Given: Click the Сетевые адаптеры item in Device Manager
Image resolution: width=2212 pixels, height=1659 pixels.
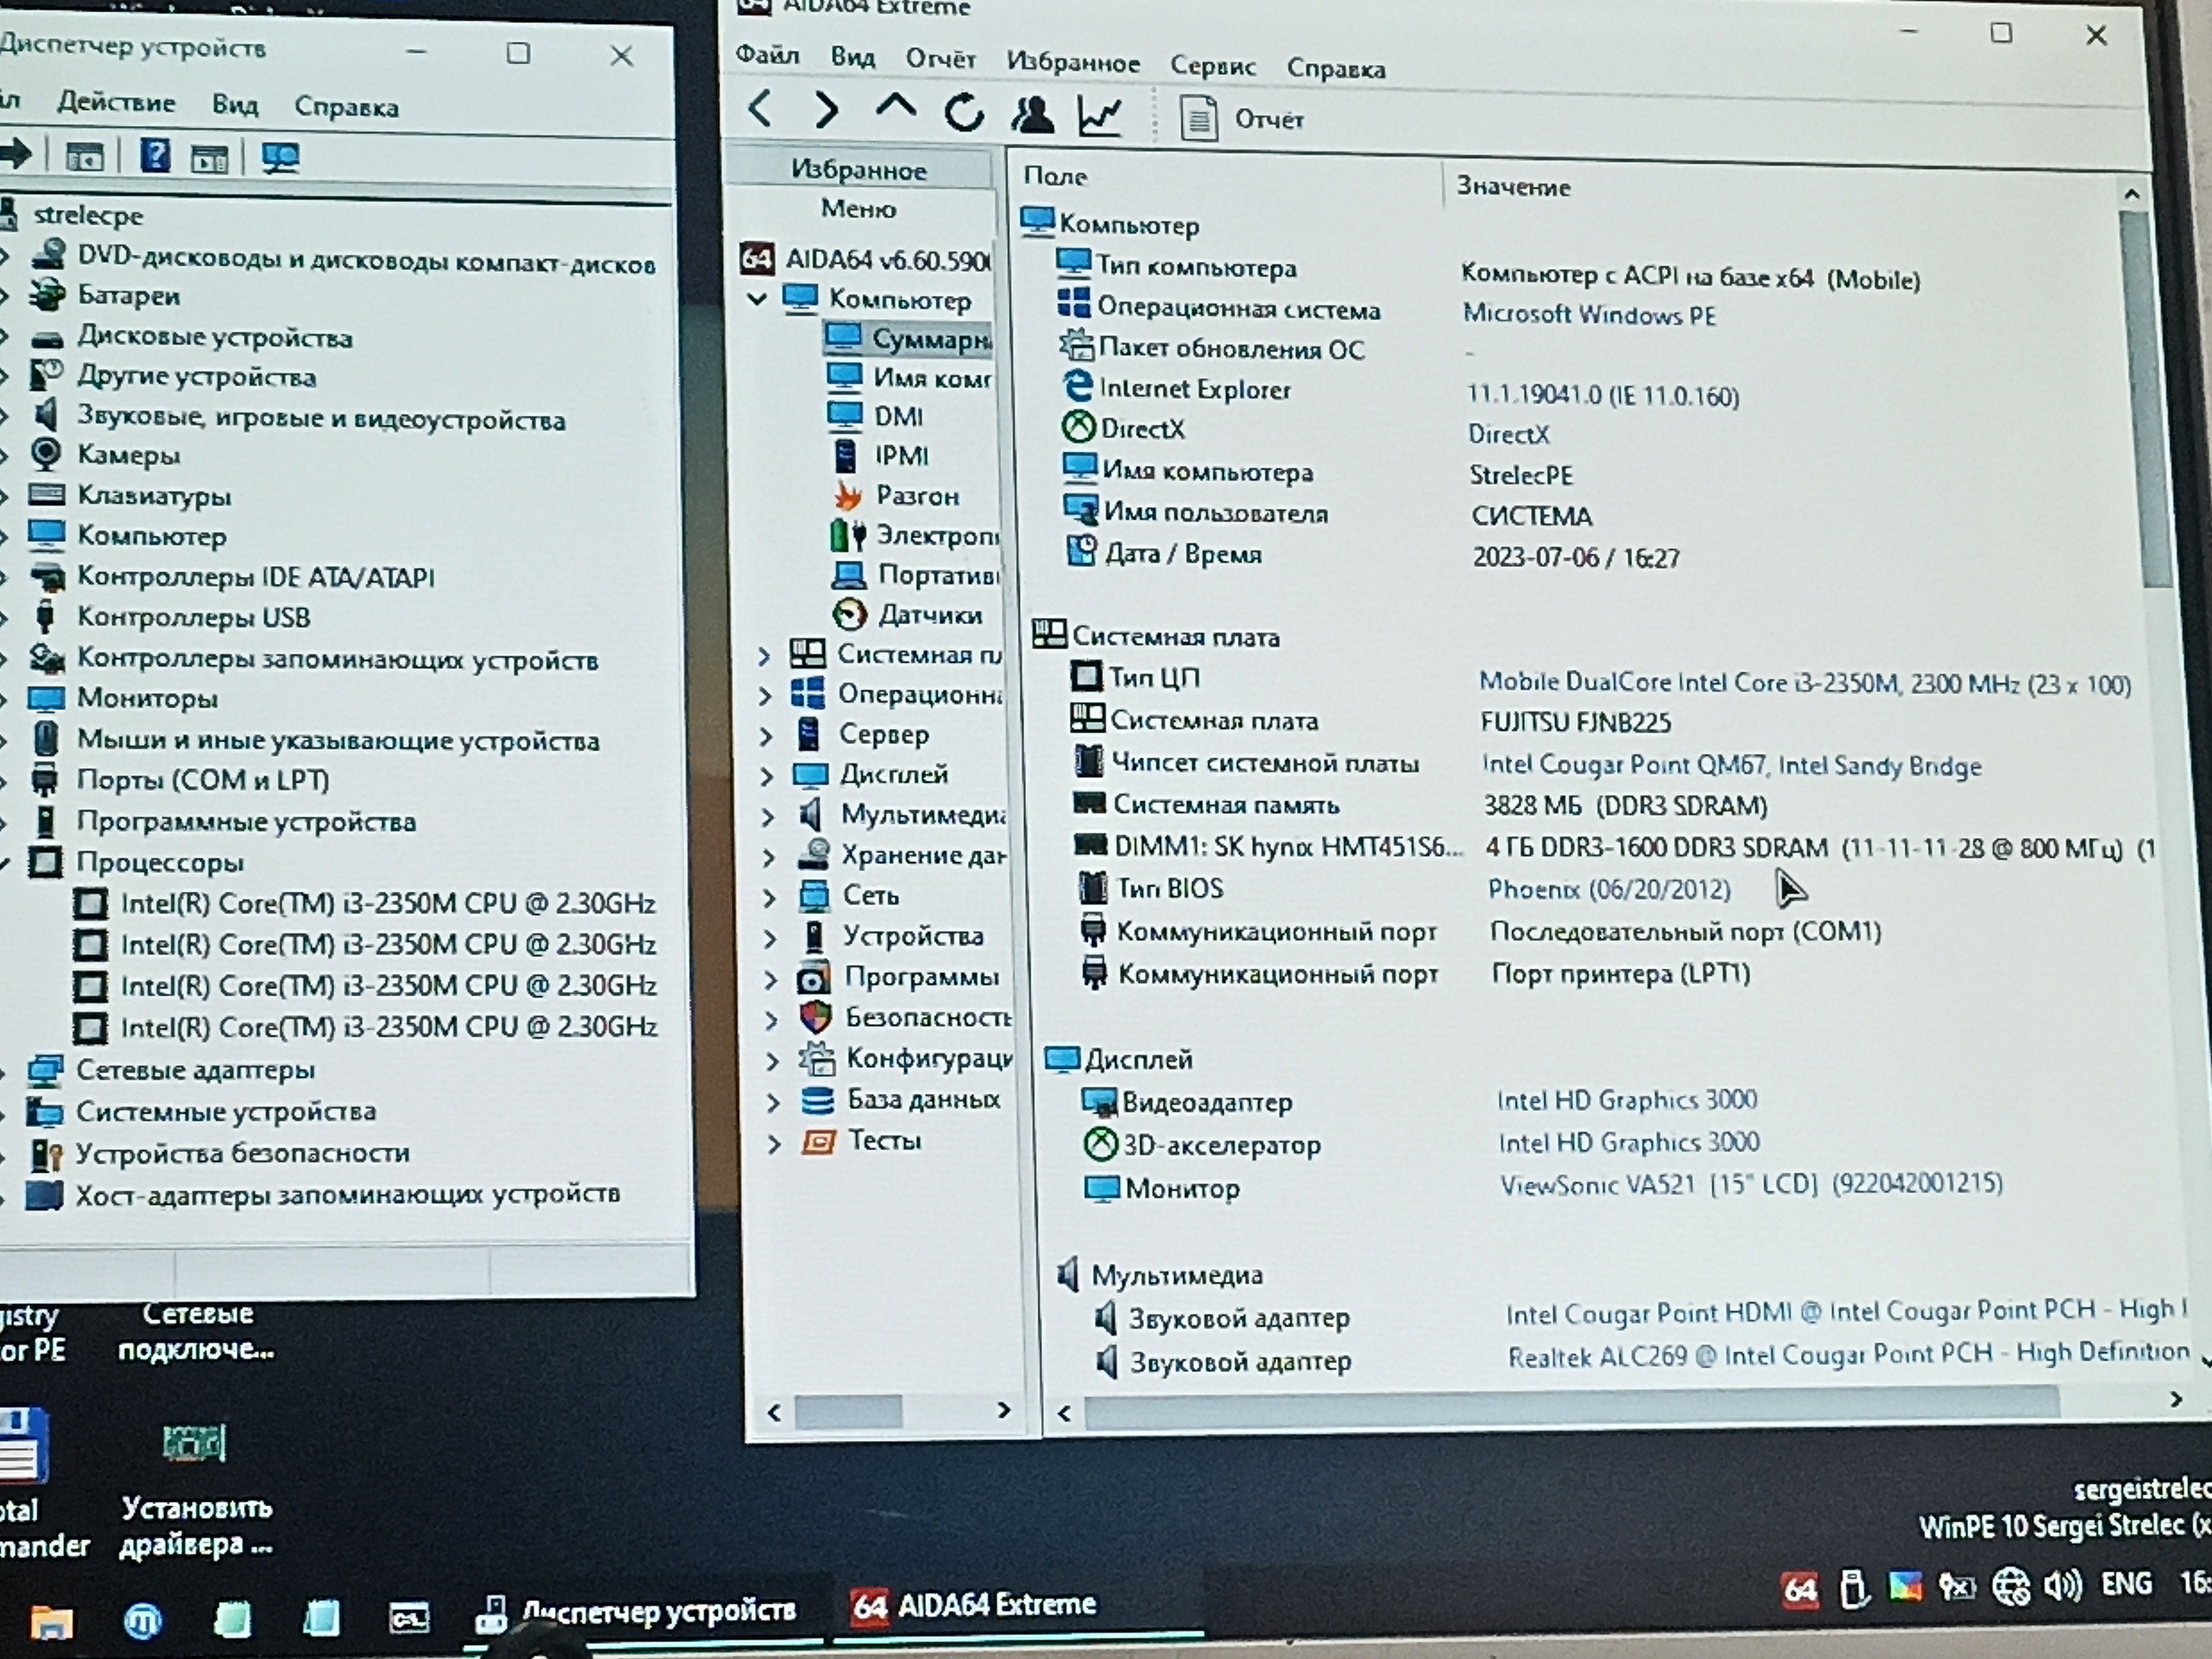Looking at the screenshot, I should [x=196, y=1070].
